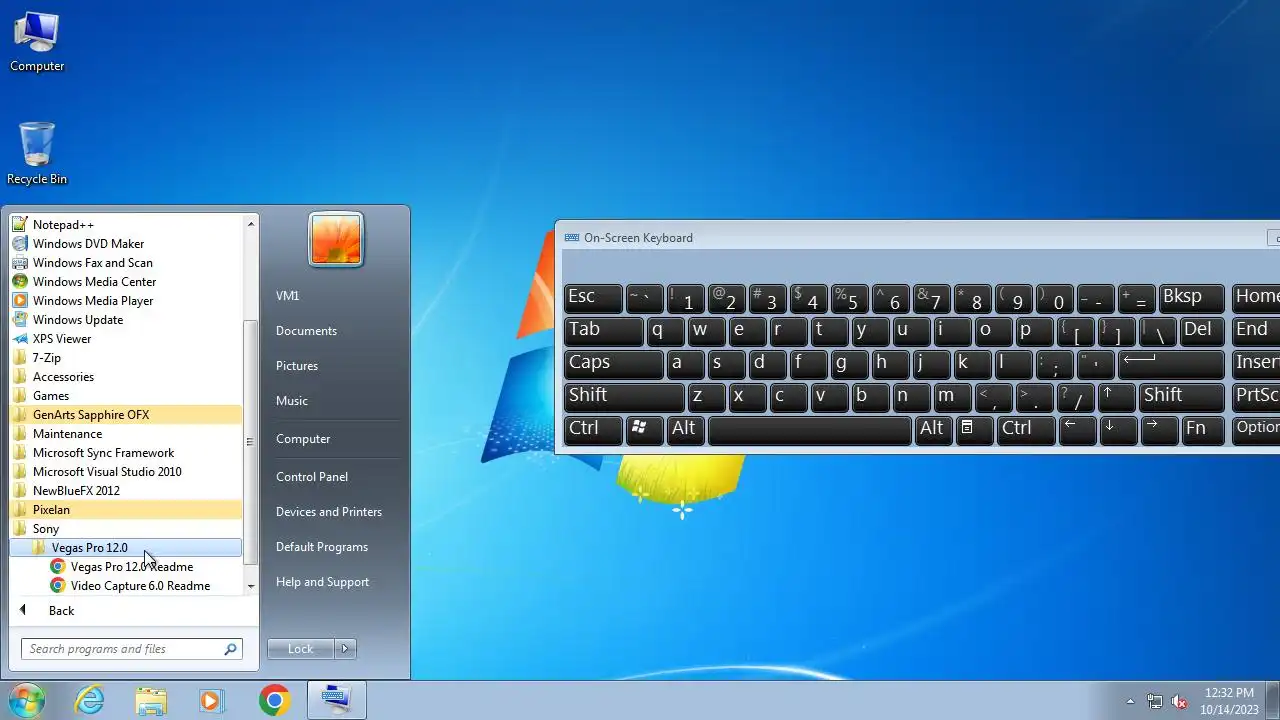Open Internet Explorer from taskbar
Image resolution: width=1280 pixels, height=720 pixels.
coord(90,700)
